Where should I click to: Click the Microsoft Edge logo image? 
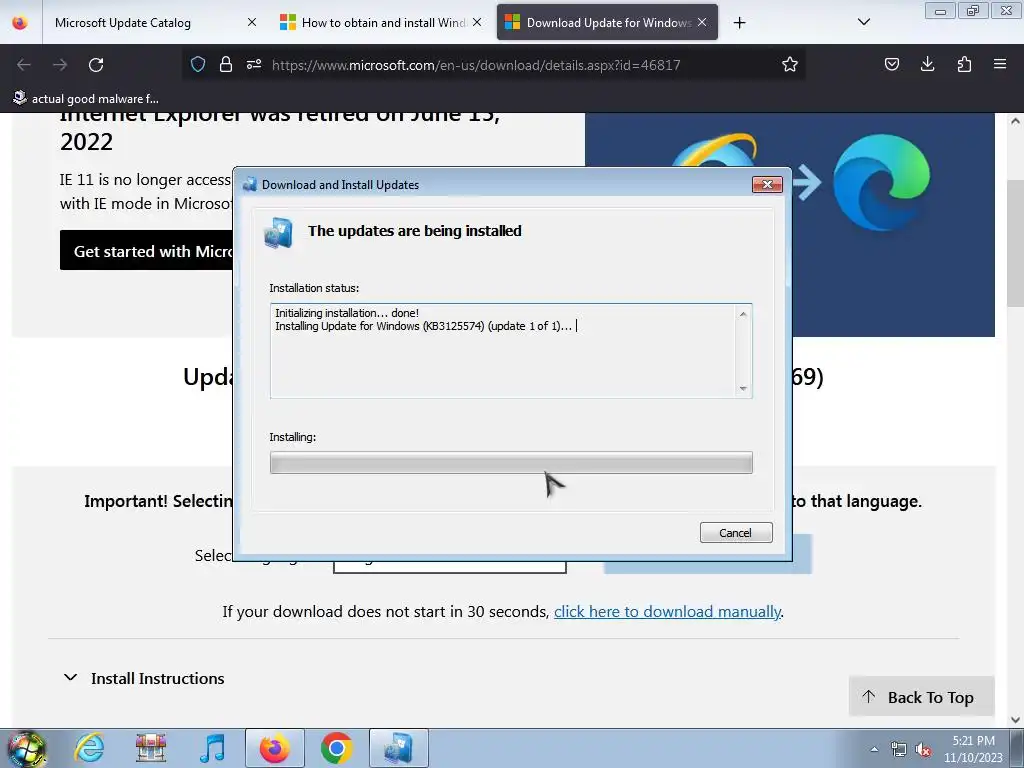[x=881, y=184]
